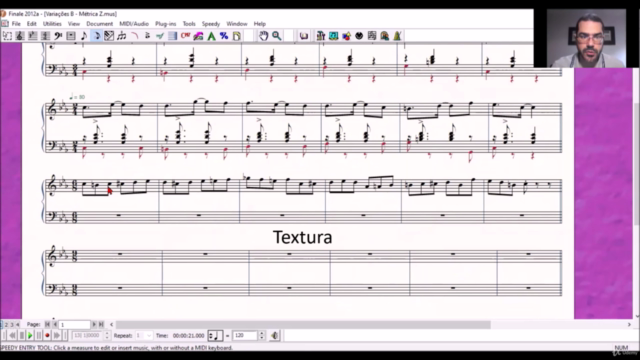Click the speaker playback settings icon

275,336
